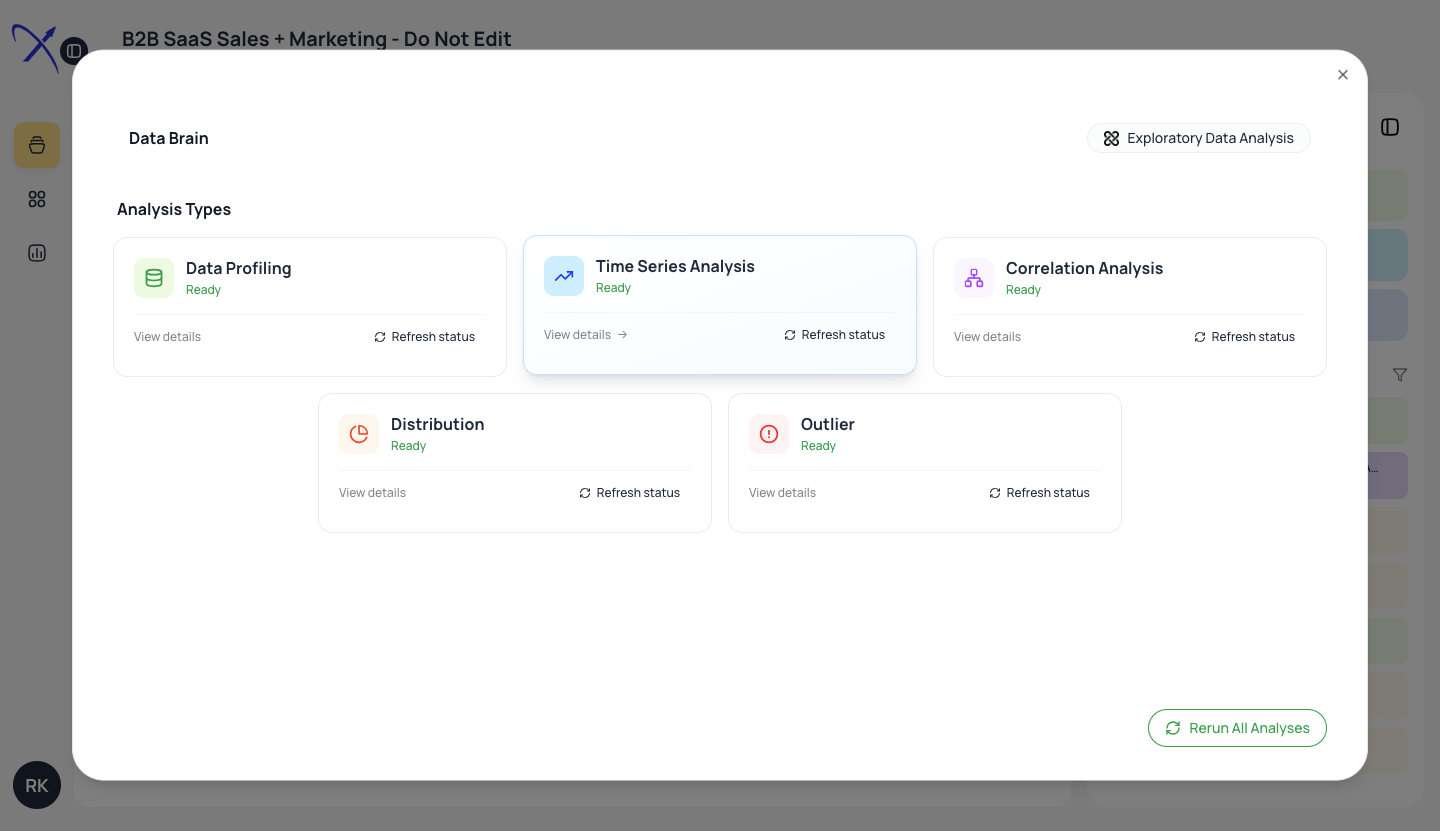The height and width of the screenshot is (831, 1440).
Task: Select the Data Profiling card title
Action: click(x=238, y=268)
